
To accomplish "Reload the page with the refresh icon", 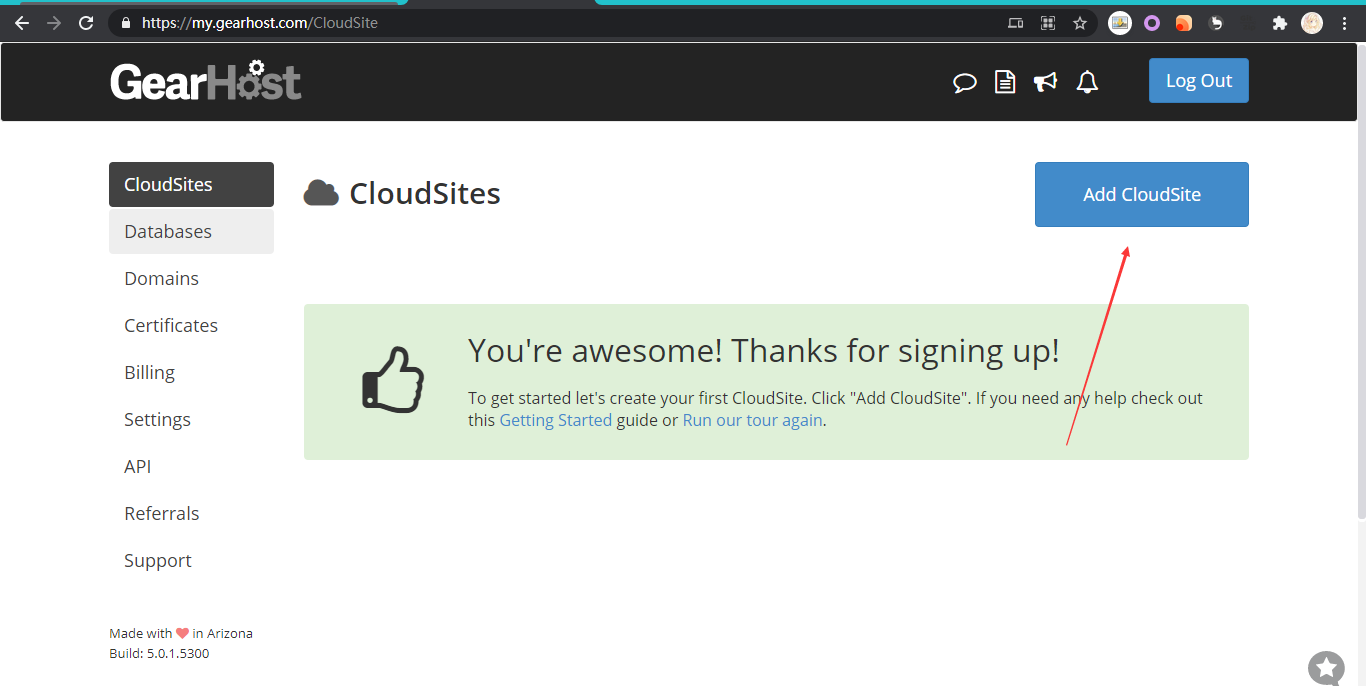I will point(86,23).
